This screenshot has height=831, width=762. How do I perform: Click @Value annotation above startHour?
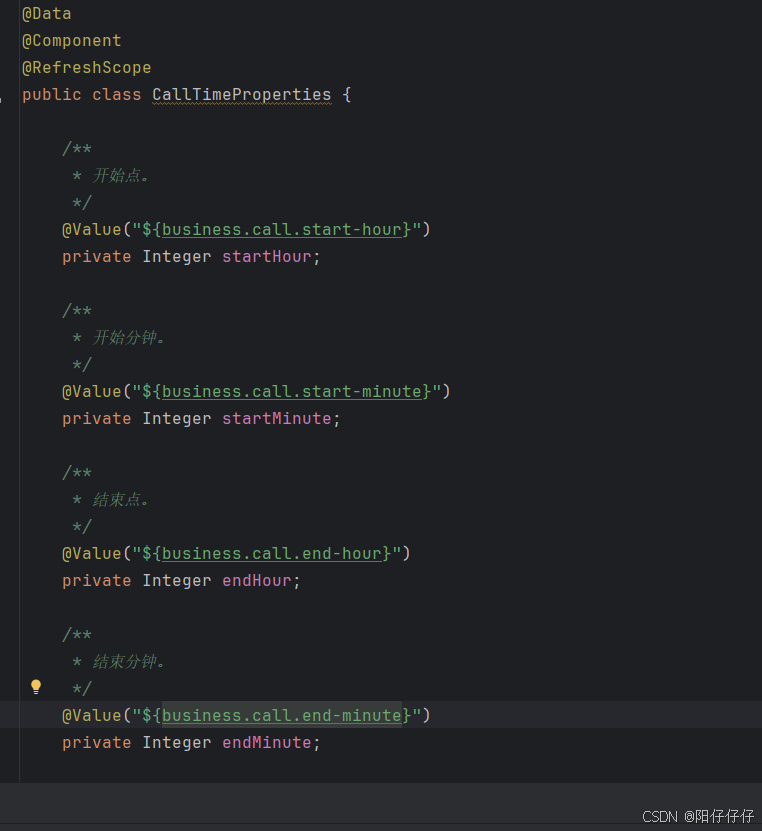pyautogui.click(x=92, y=230)
